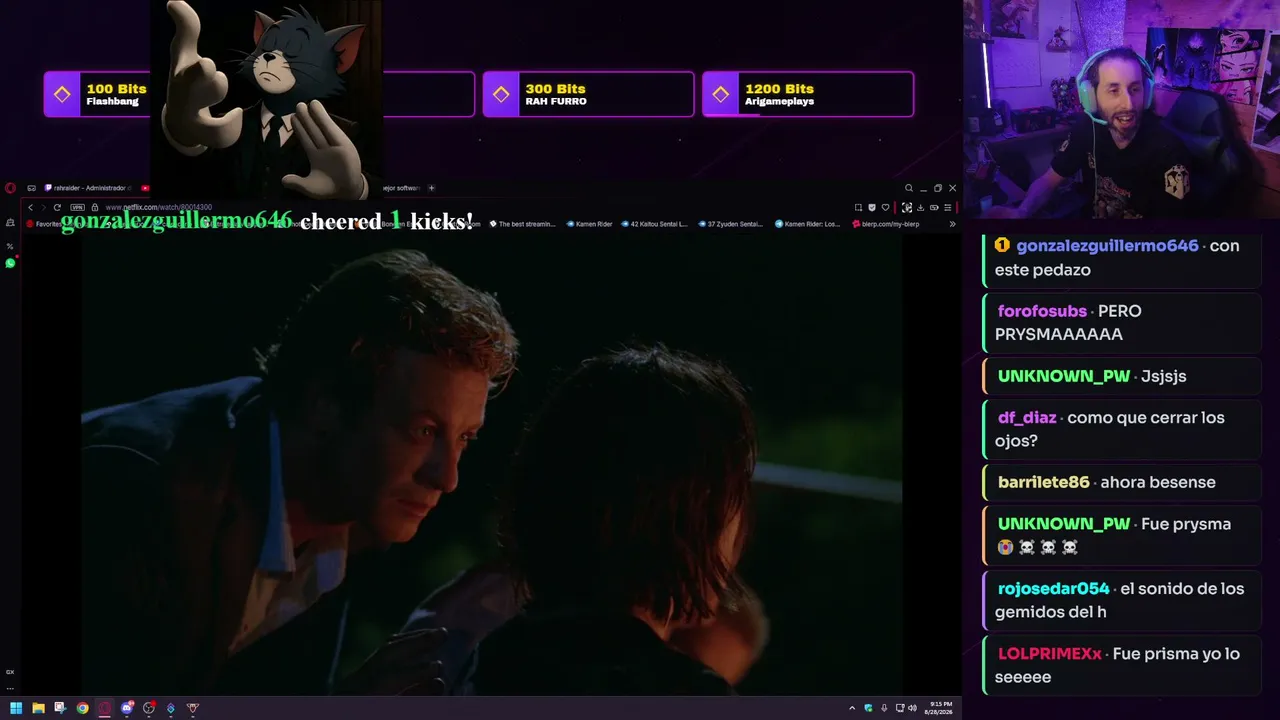
Task: Open the battery saver toolbar icon
Action: click(934, 207)
